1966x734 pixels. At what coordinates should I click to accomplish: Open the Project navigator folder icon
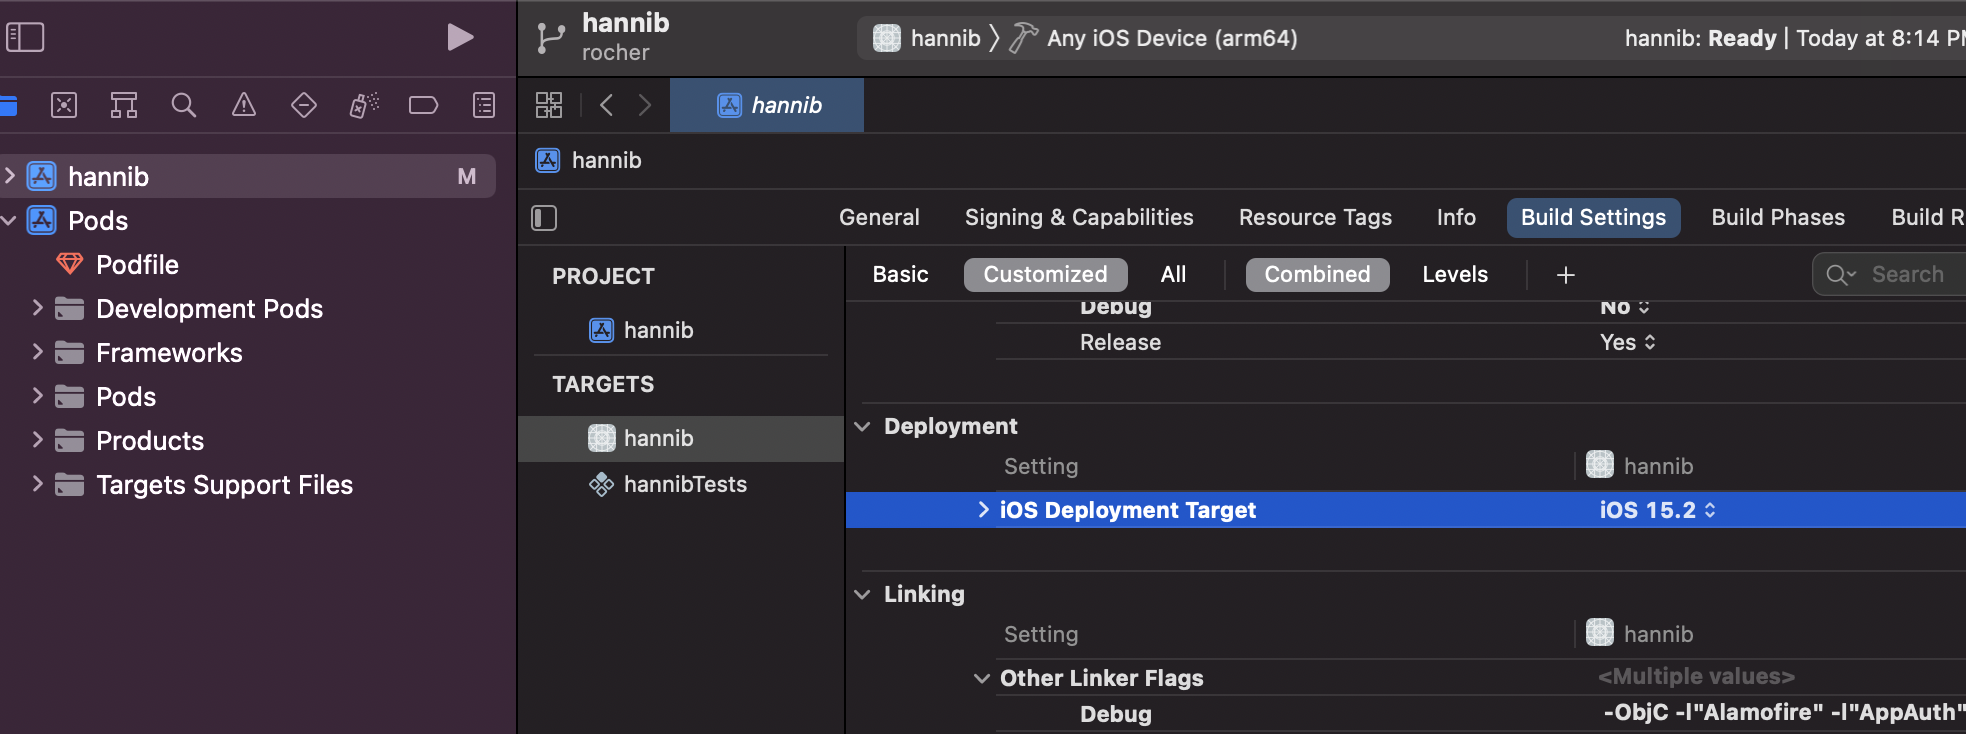(8, 105)
